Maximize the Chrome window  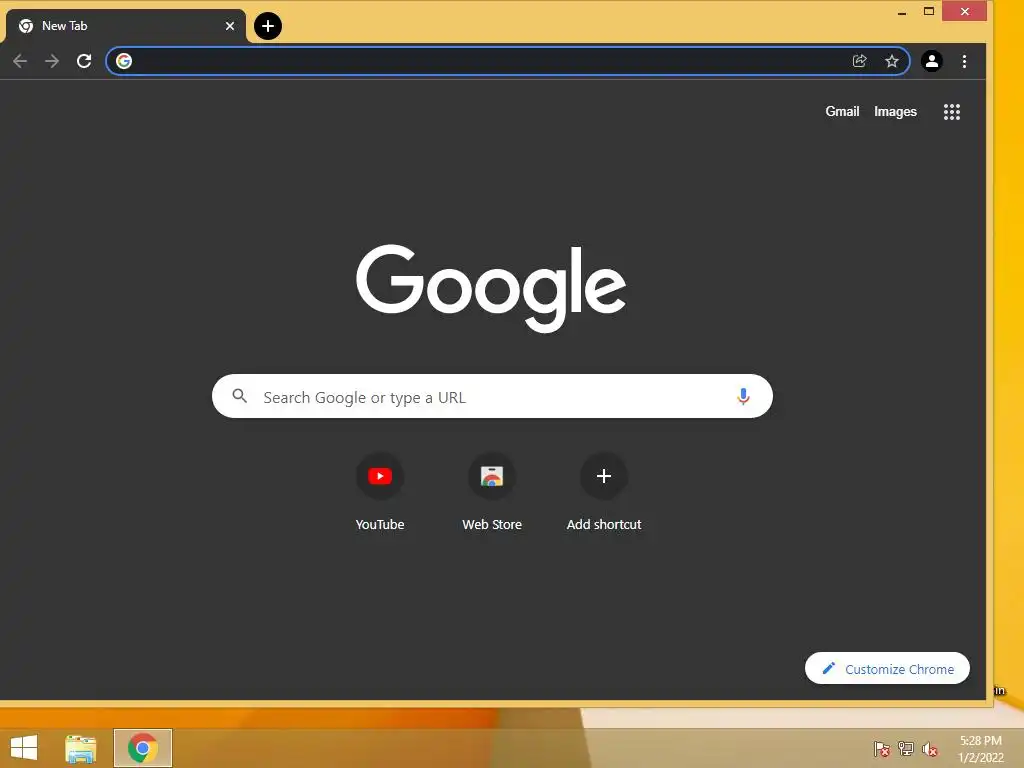pyautogui.click(x=929, y=11)
